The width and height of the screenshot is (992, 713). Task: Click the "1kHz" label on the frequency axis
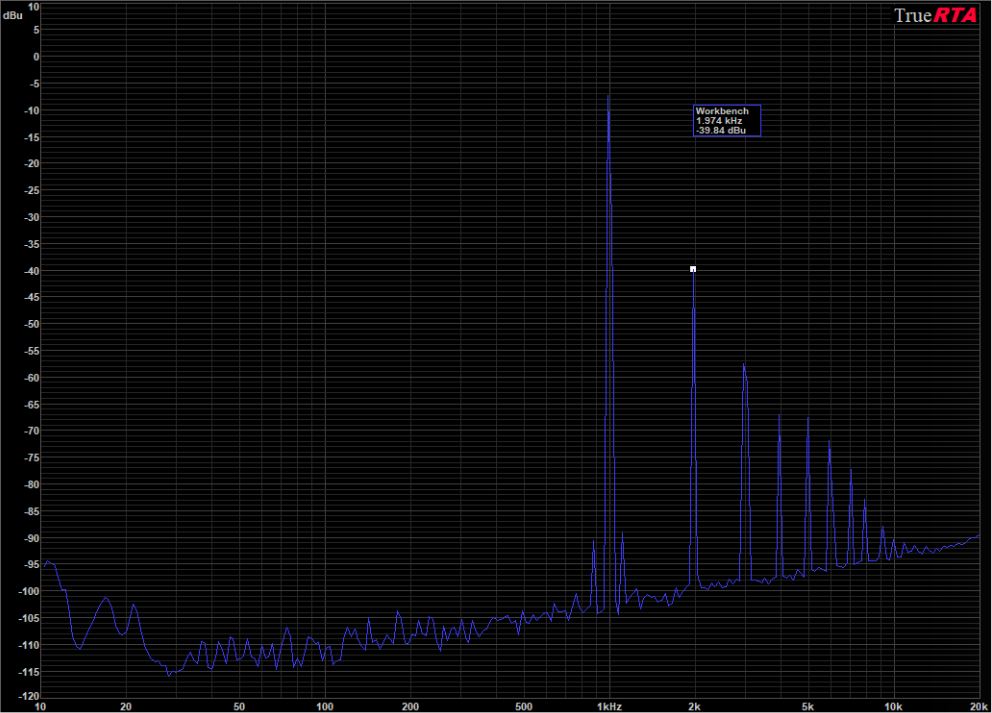609,706
